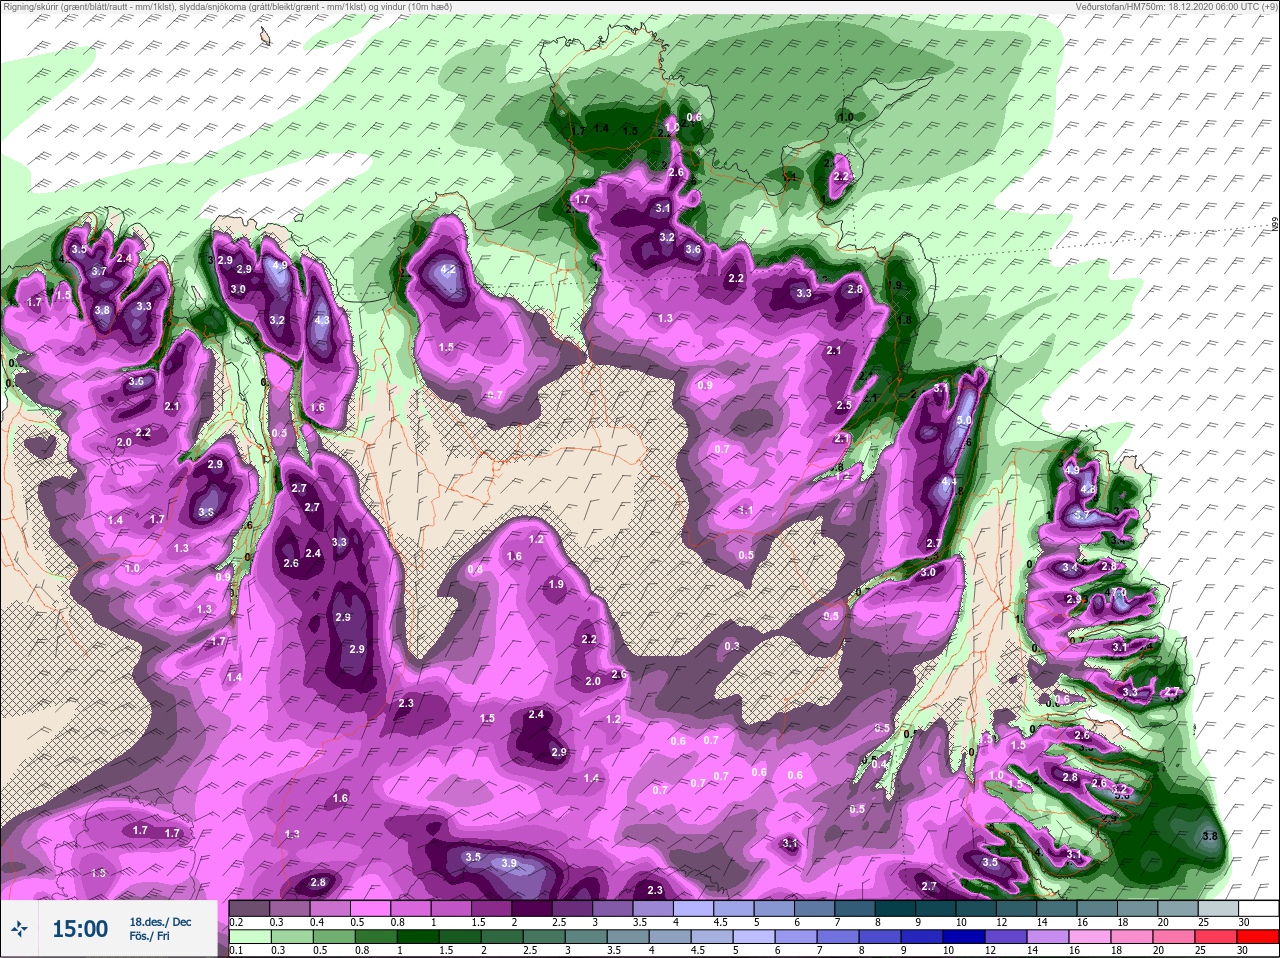Click the weekday text 'Fös./ Fri'
Screen dimensions: 1280x958
(148, 938)
